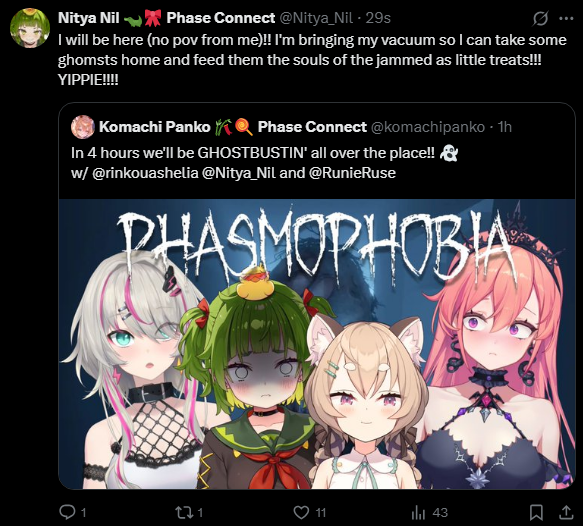Click the Grok slashed-circle icon
The image size is (583, 526).
(x=540, y=18)
